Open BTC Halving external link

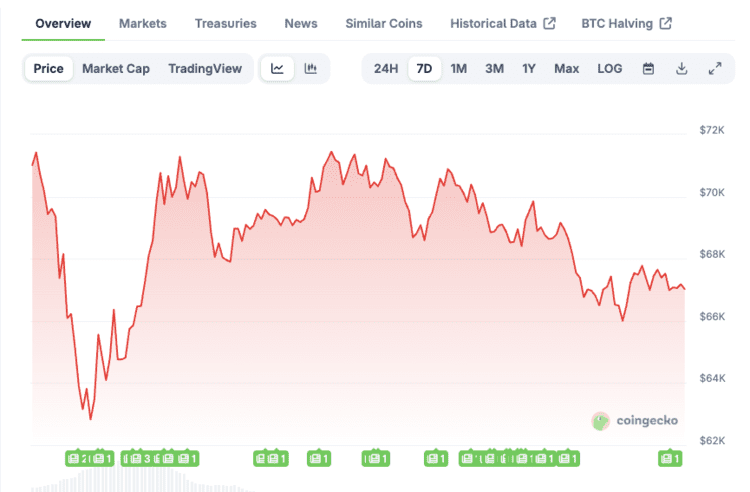[626, 23]
